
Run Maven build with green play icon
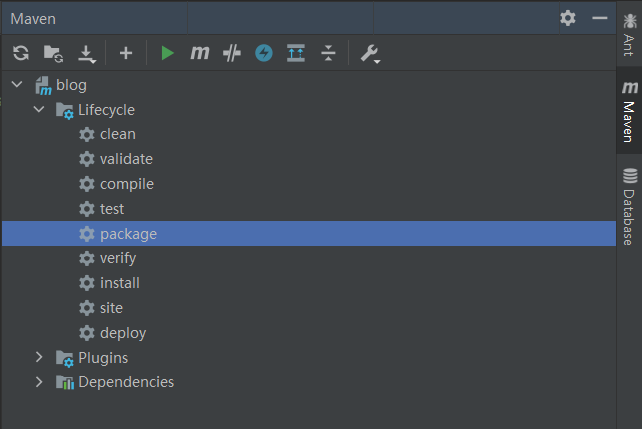tap(167, 53)
